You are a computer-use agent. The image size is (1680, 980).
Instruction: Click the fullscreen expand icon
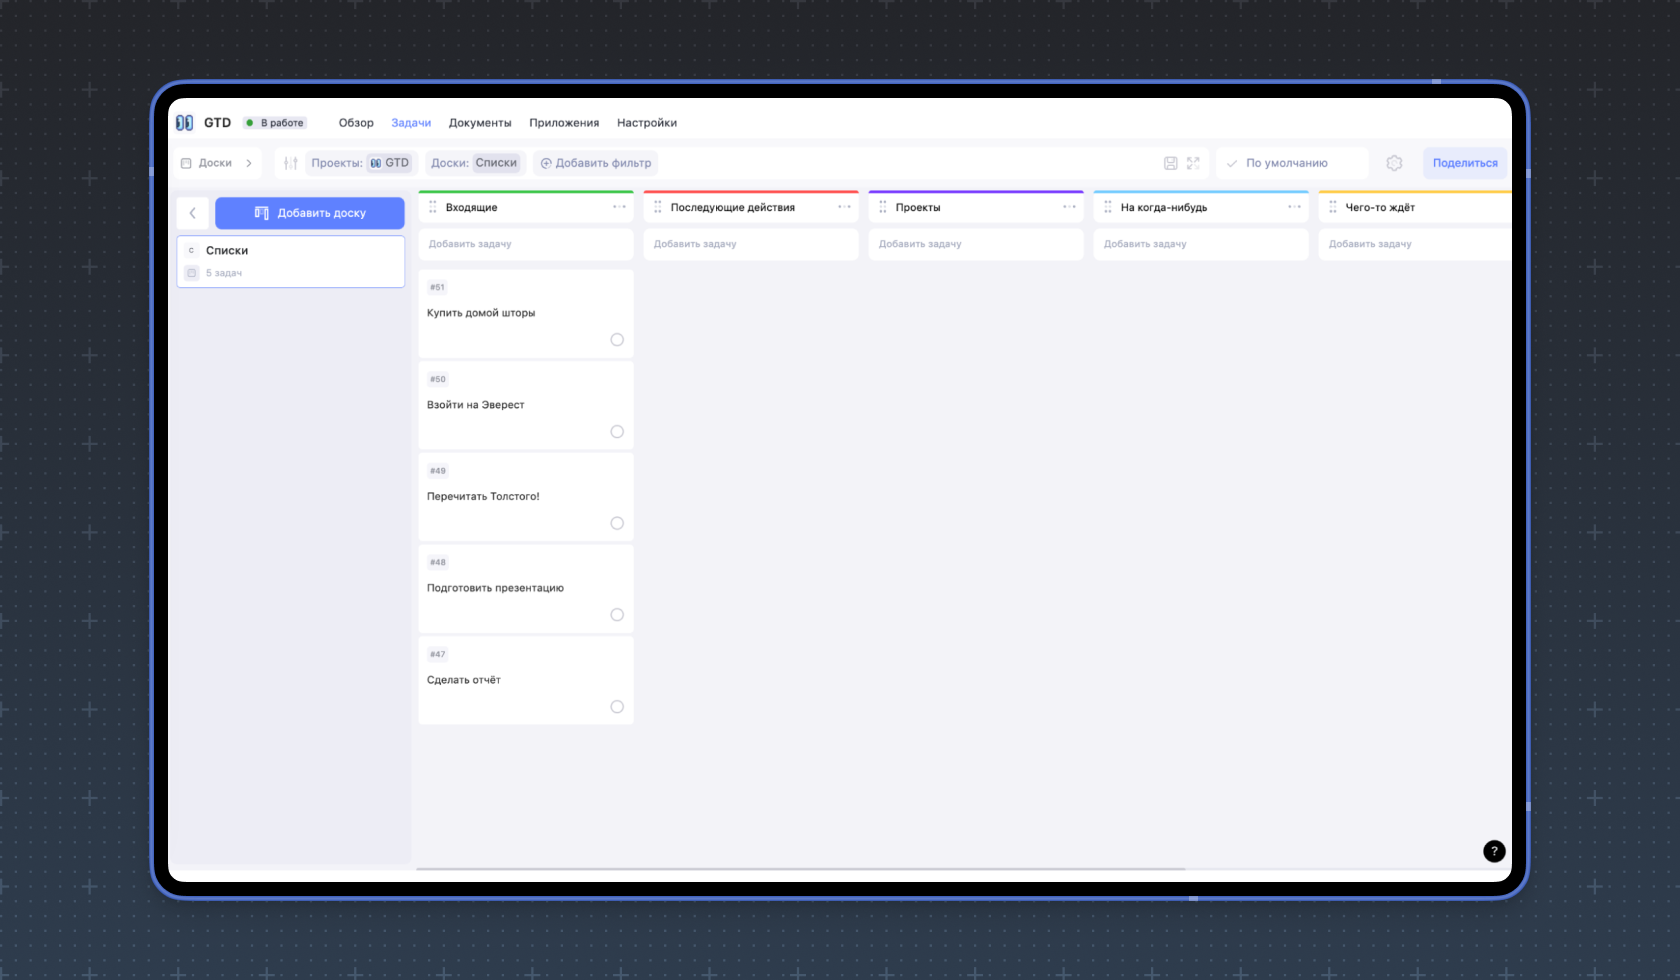1193,163
